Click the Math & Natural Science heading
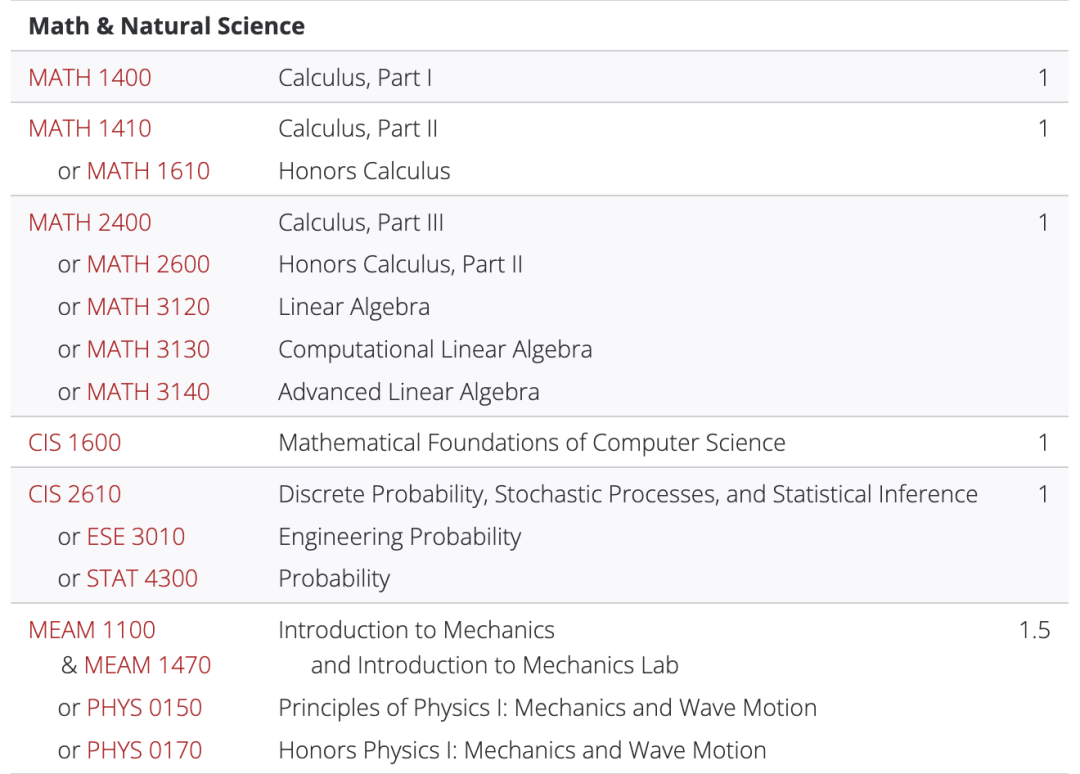1080x774 pixels. (167, 26)
